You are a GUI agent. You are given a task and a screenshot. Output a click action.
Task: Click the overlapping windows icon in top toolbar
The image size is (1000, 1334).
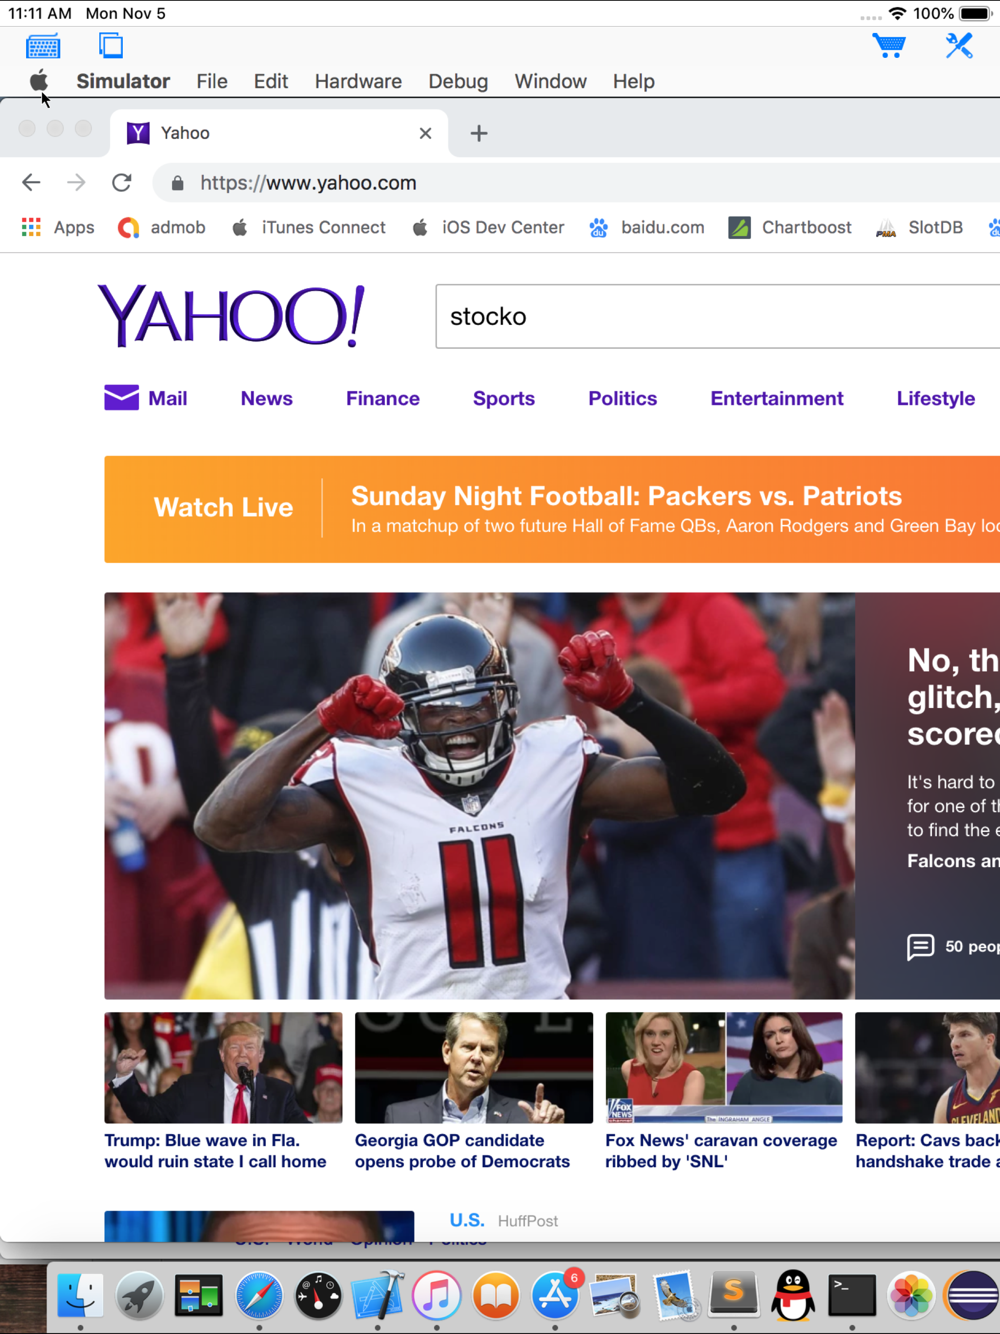[x=111, y=45]
